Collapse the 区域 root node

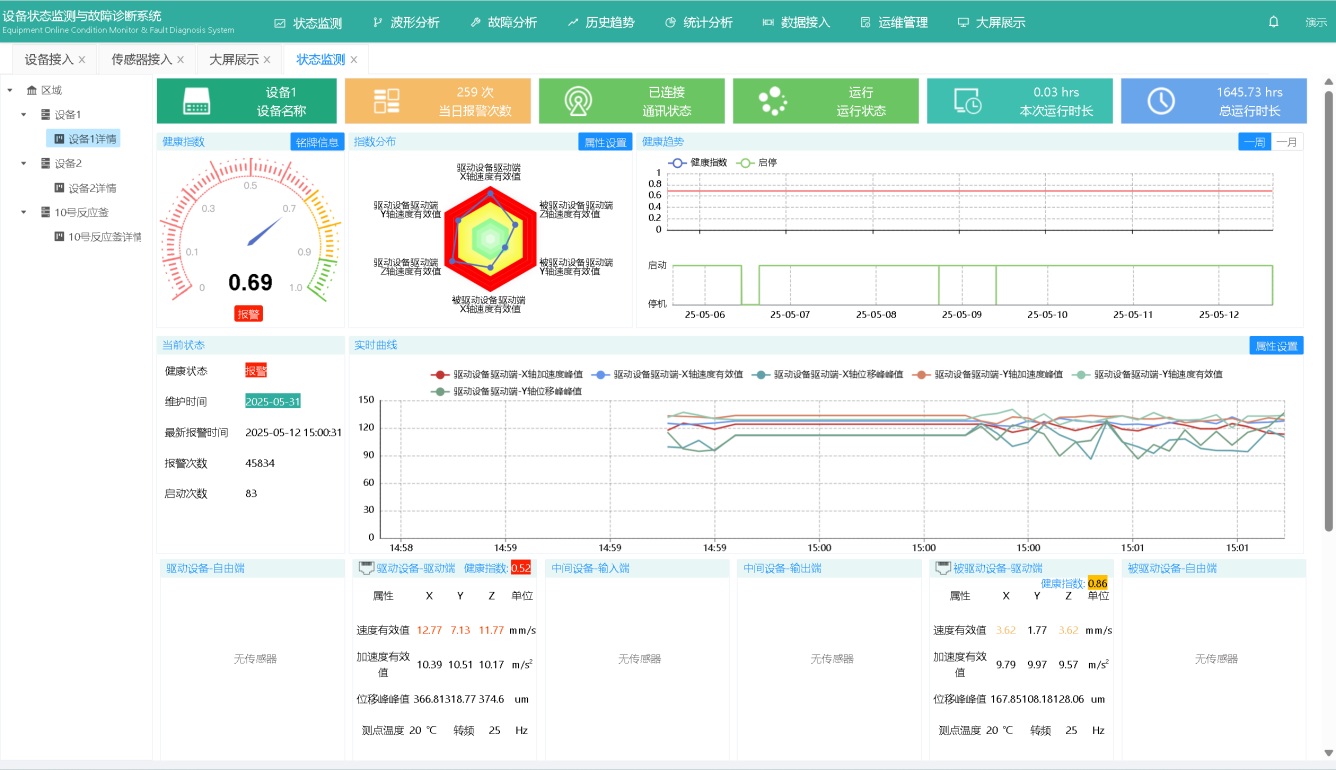coord(9,89)
